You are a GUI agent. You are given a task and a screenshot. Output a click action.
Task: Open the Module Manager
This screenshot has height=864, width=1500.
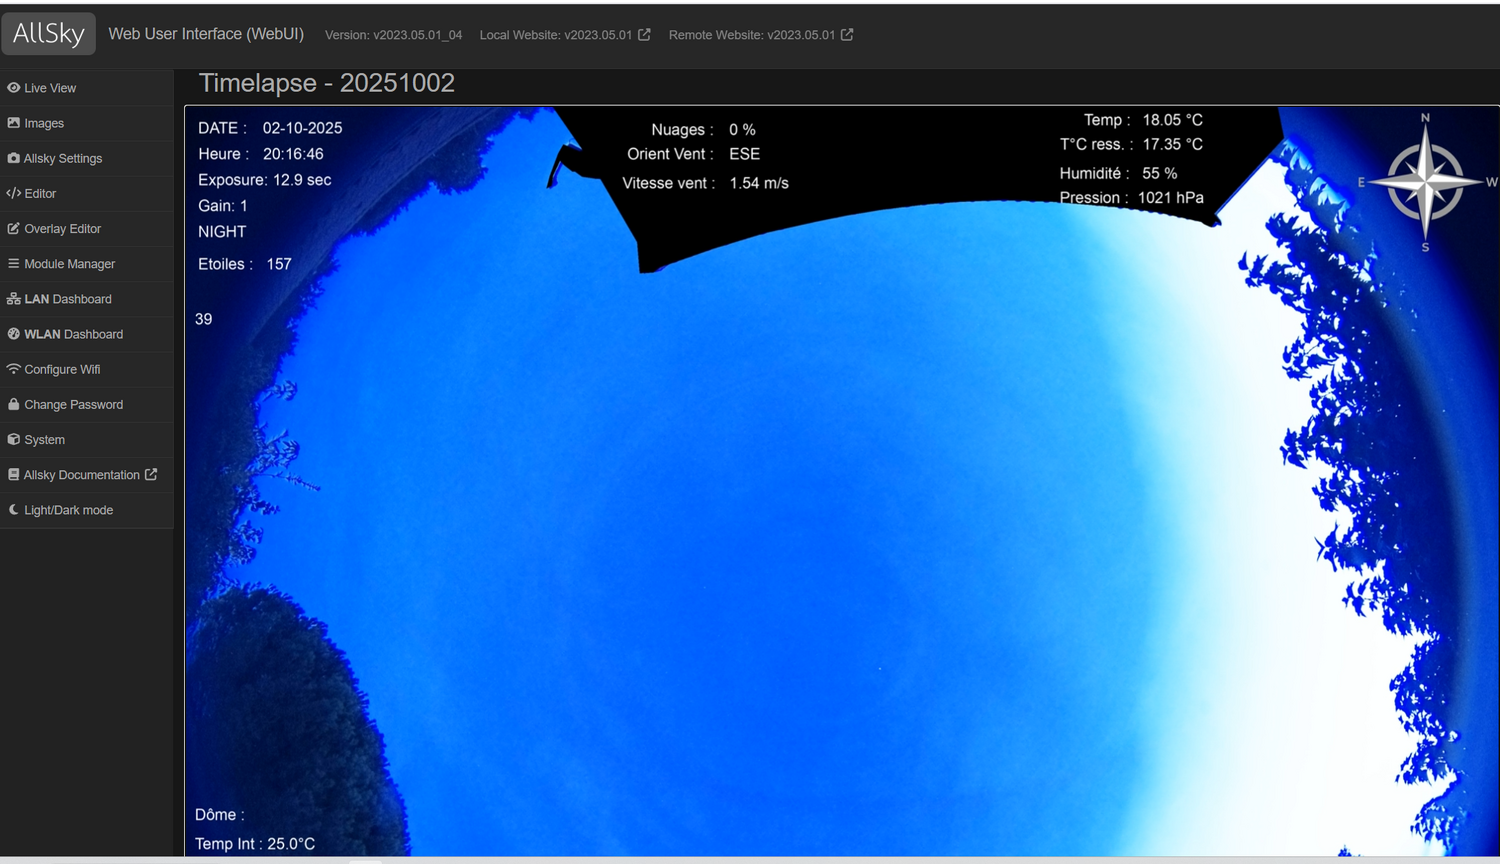coord(87,263)
